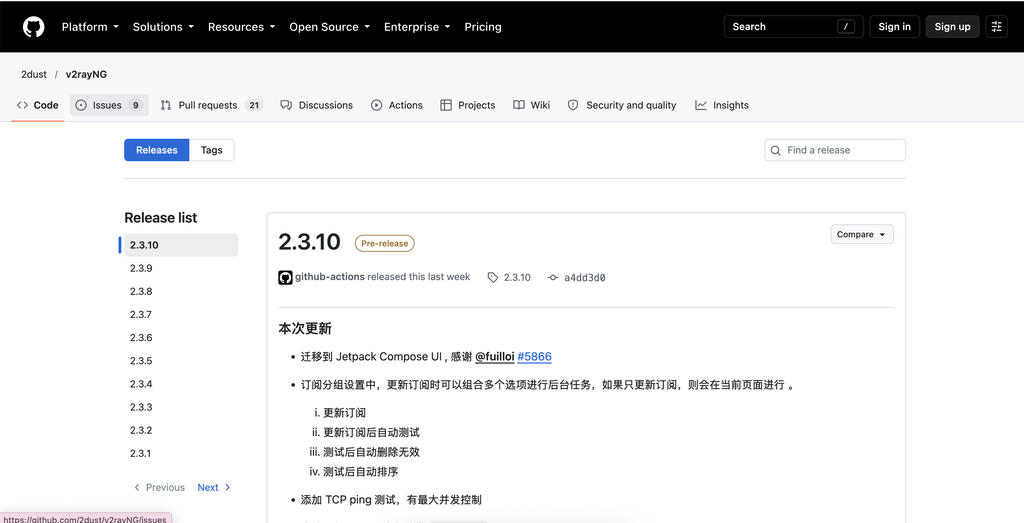This screenshot has height=523, width=1024.
Task: Open the Pricing page
Action: tap(483, 27)
